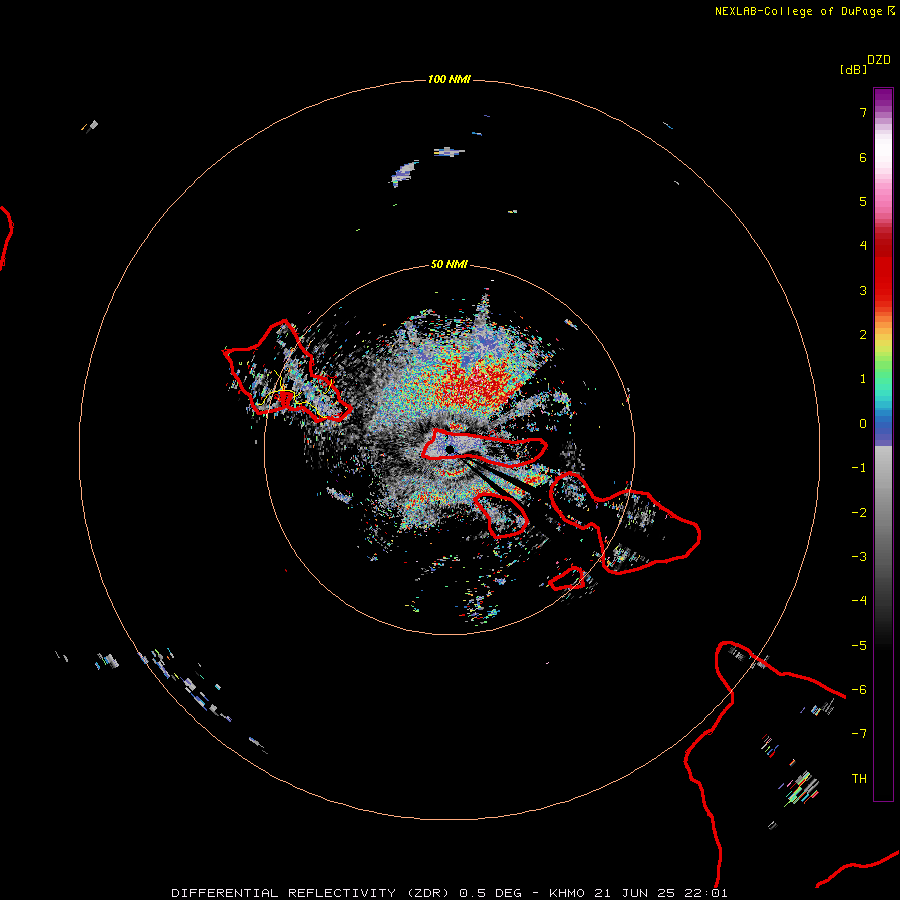Viewport: 900px width, 900px height.
Task: Click the NEXLAB-College of DuPage watermark text
Action: [804, 11]
